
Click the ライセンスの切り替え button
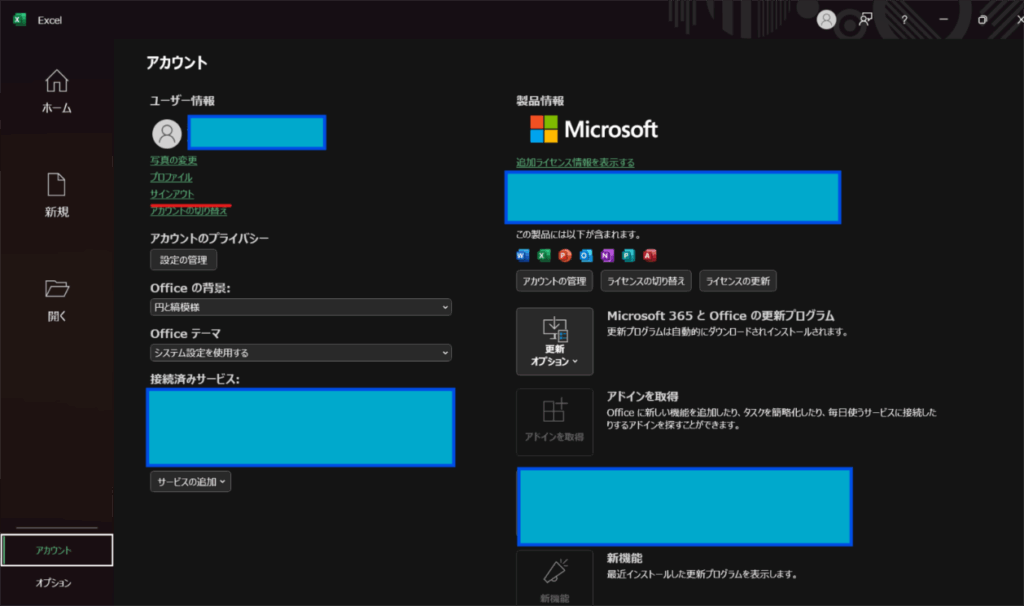click(646, 281)
